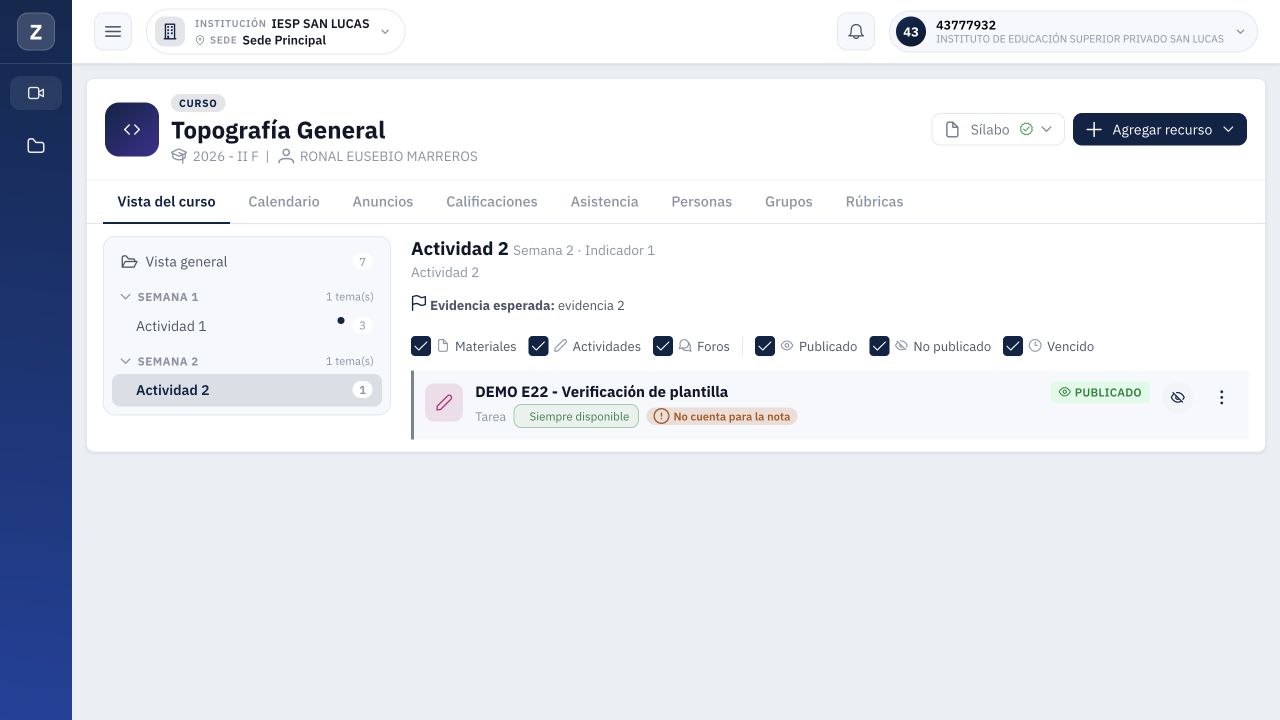This screenshot has width=1280, height=720.
Task: Switch to the Calendario tab
Action: 284,201
